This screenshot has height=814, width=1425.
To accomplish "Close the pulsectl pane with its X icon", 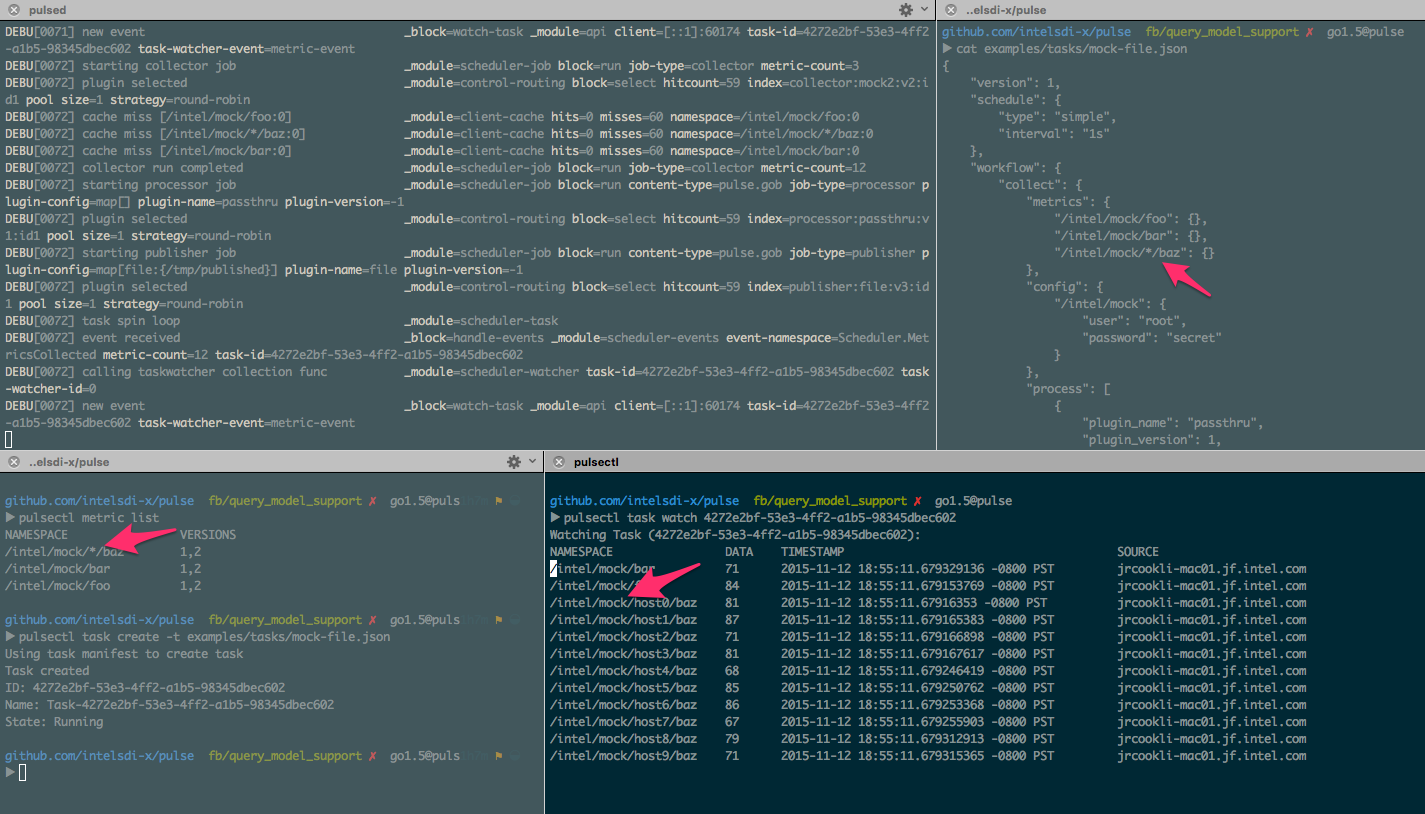I will click(x=559, y=462).
